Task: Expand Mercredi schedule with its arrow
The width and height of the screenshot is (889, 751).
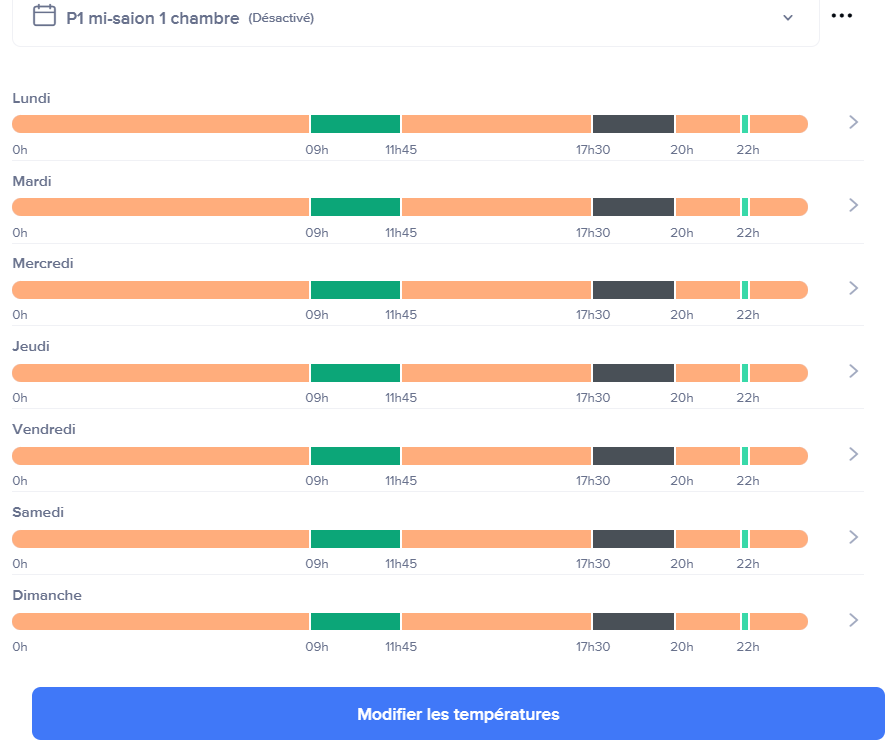Action: tap(853, 288)
